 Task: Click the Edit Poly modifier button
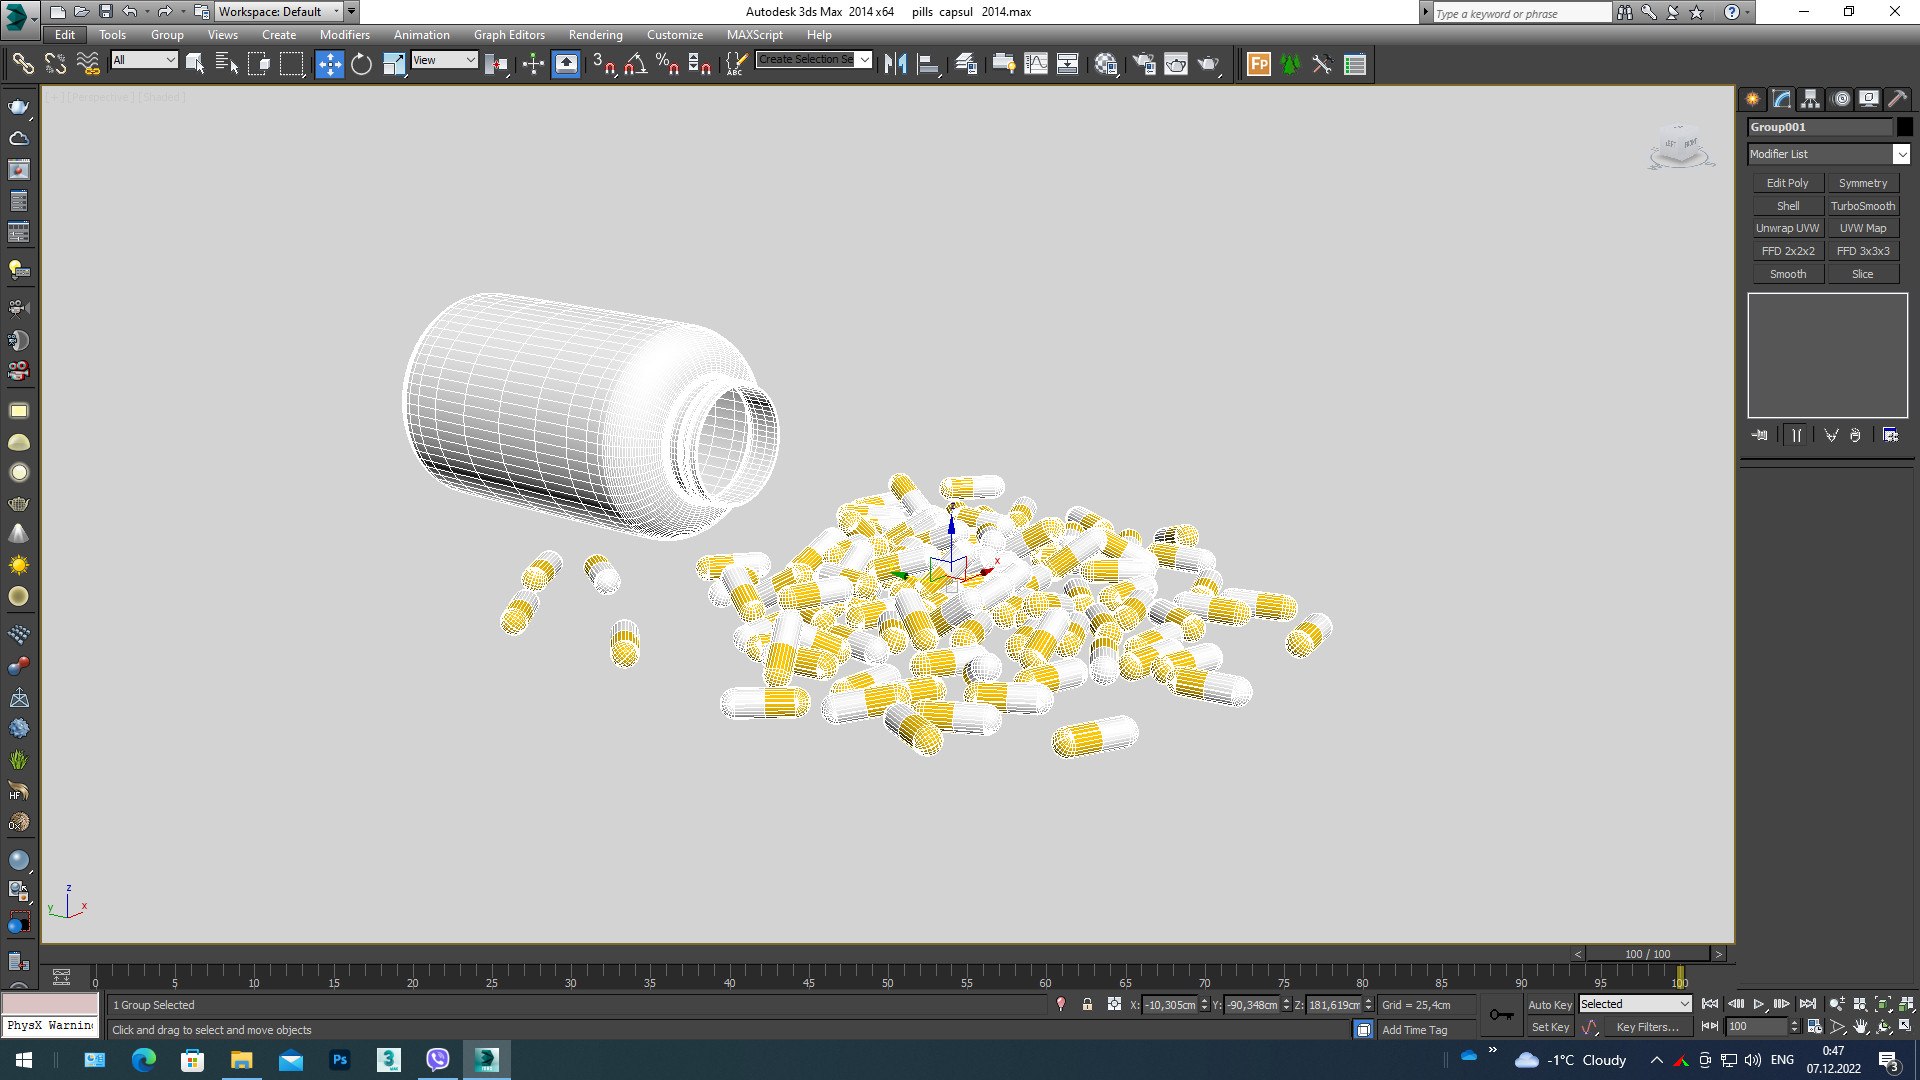(x=1787, y=183)
